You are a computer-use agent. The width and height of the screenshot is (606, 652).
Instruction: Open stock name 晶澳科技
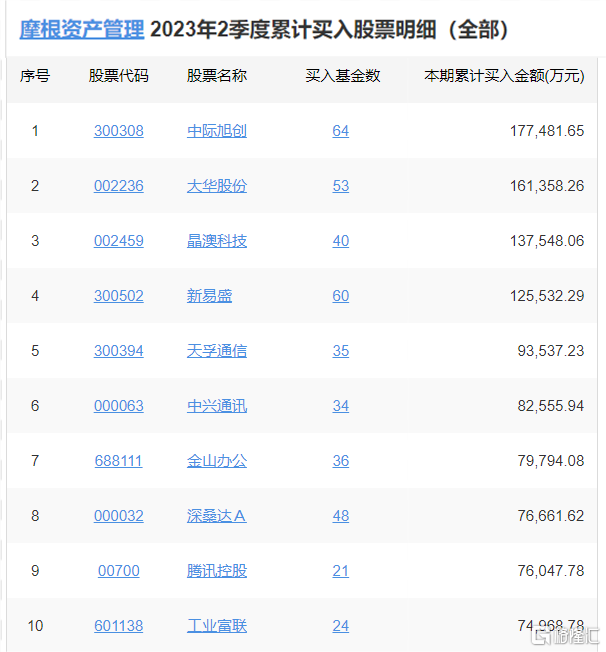click(x=217, y=241)
